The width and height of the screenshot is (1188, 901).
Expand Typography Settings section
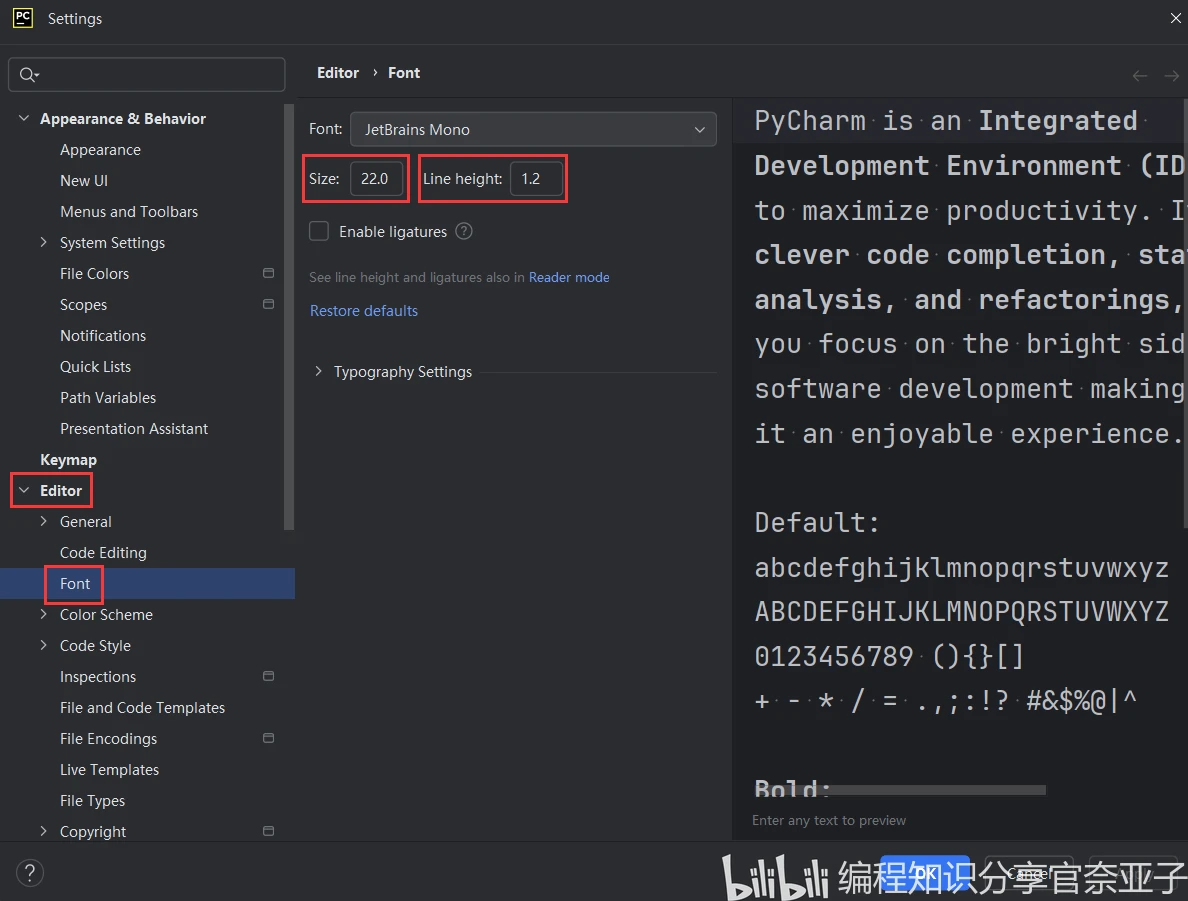[319, 371]
